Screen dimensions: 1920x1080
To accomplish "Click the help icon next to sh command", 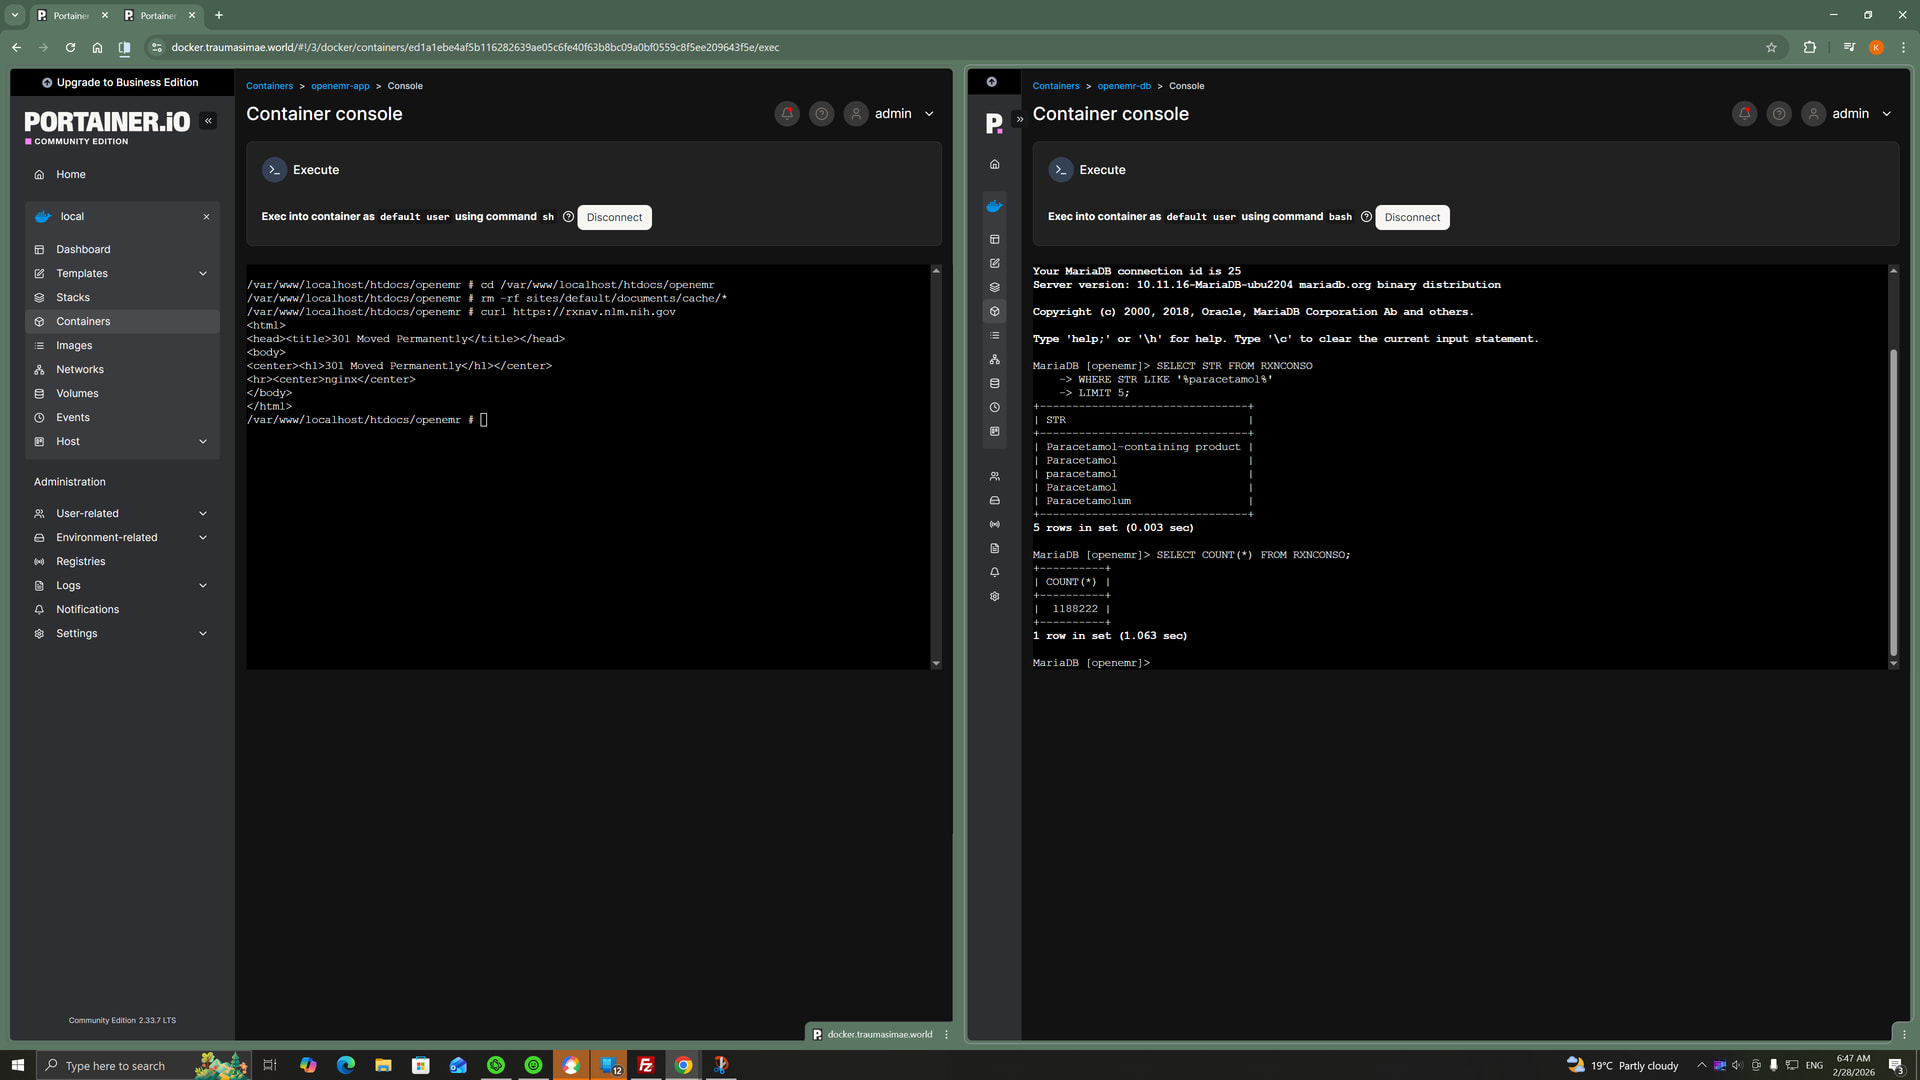I will click(x=568, y=217).
